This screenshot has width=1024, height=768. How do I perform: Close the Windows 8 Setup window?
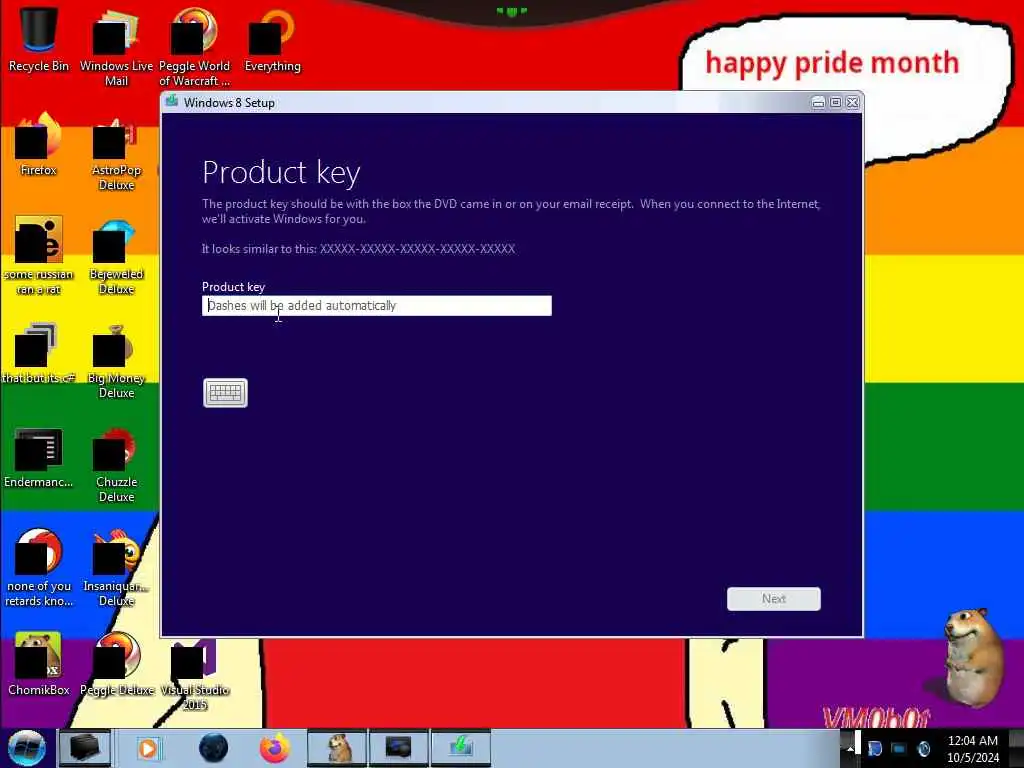852,103
